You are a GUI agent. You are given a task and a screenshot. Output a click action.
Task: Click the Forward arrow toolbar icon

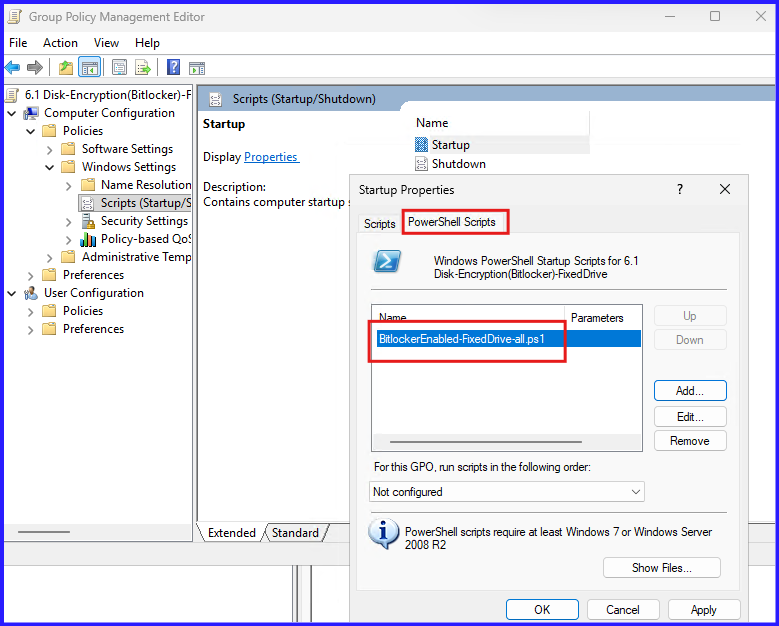pos(35,68)
